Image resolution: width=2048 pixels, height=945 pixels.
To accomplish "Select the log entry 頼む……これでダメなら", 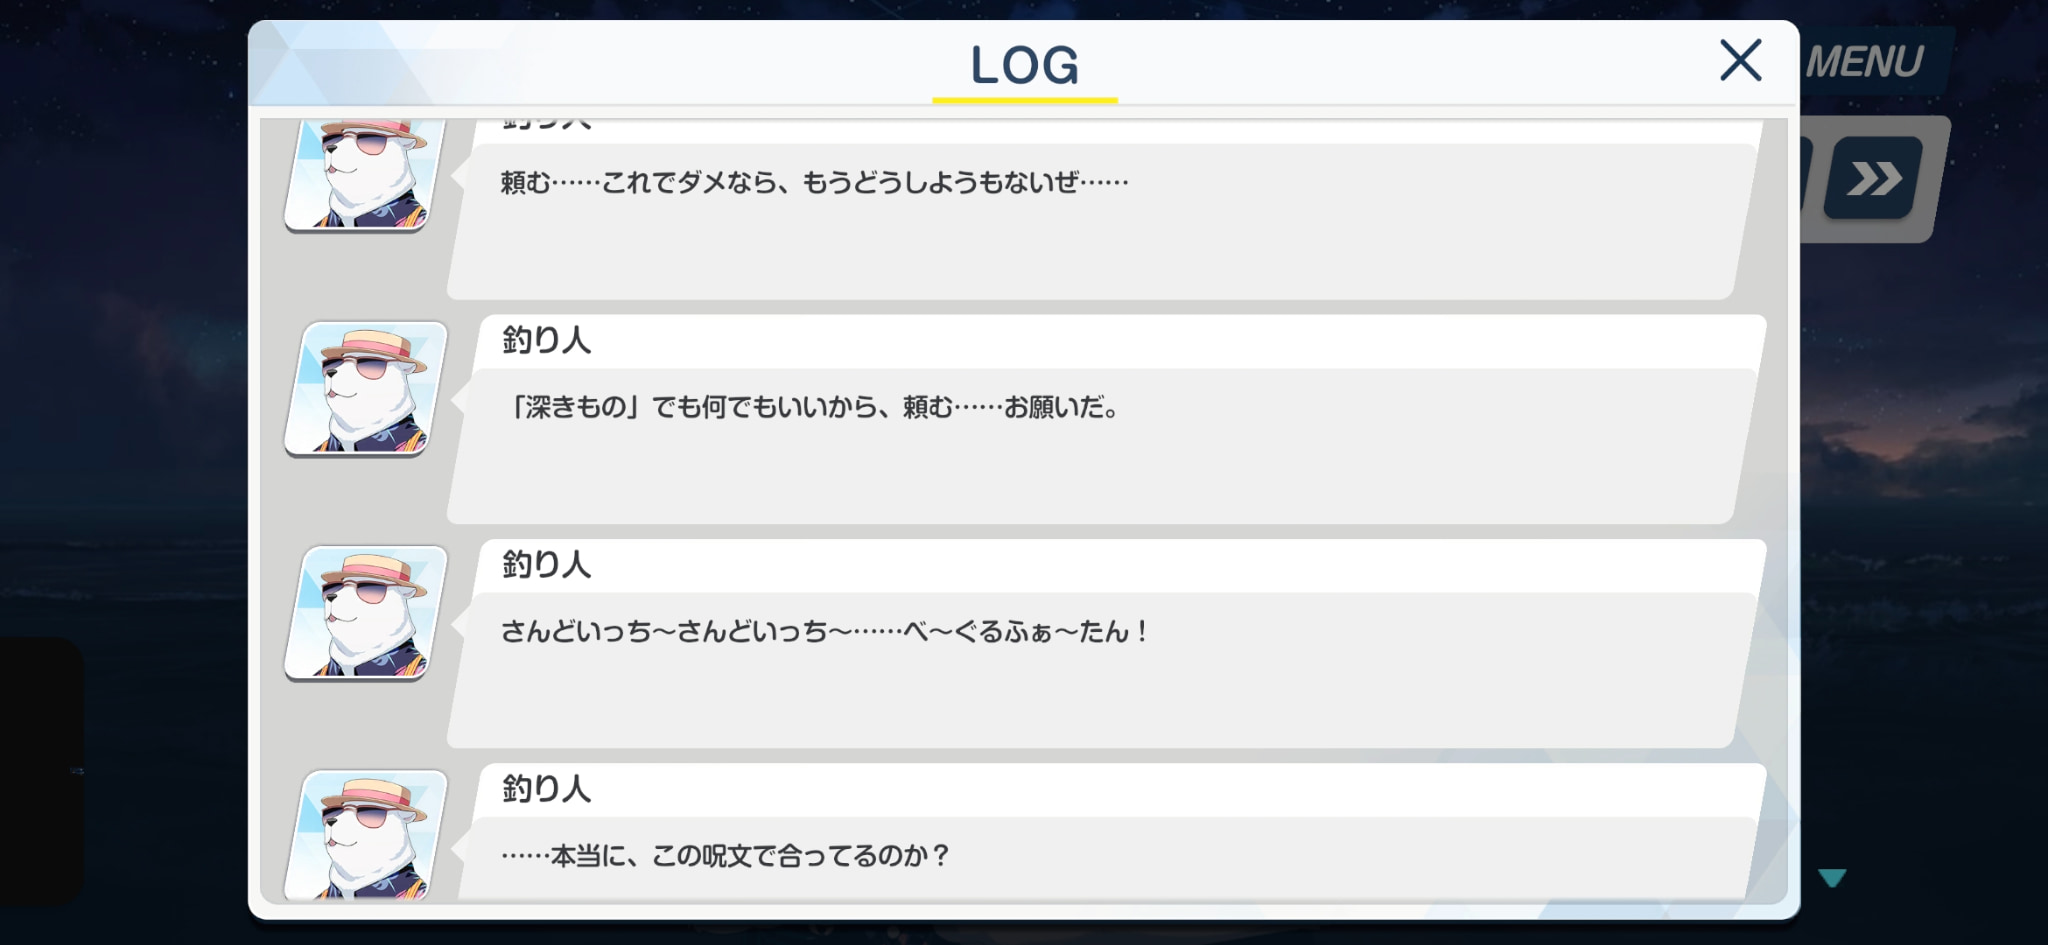I will 1102,222.
